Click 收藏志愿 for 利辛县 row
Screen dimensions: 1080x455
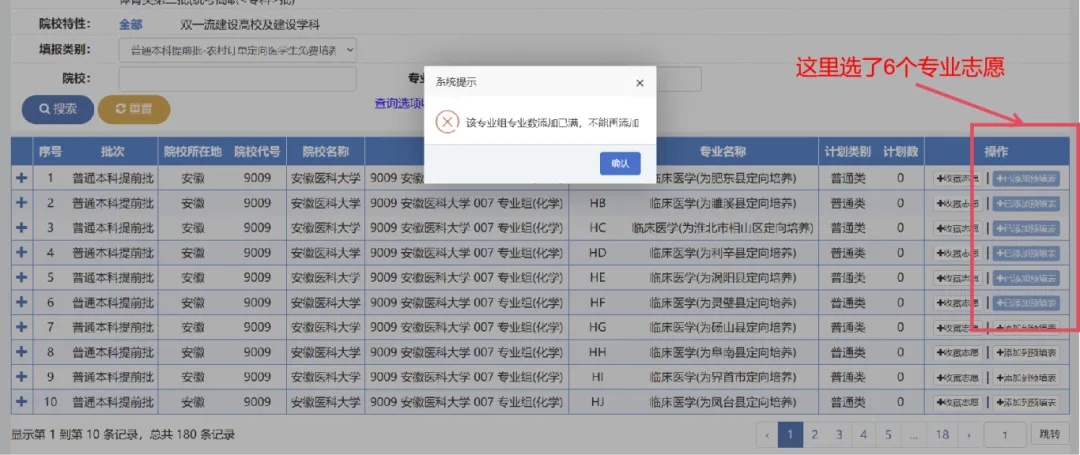(x=957, y=253)
